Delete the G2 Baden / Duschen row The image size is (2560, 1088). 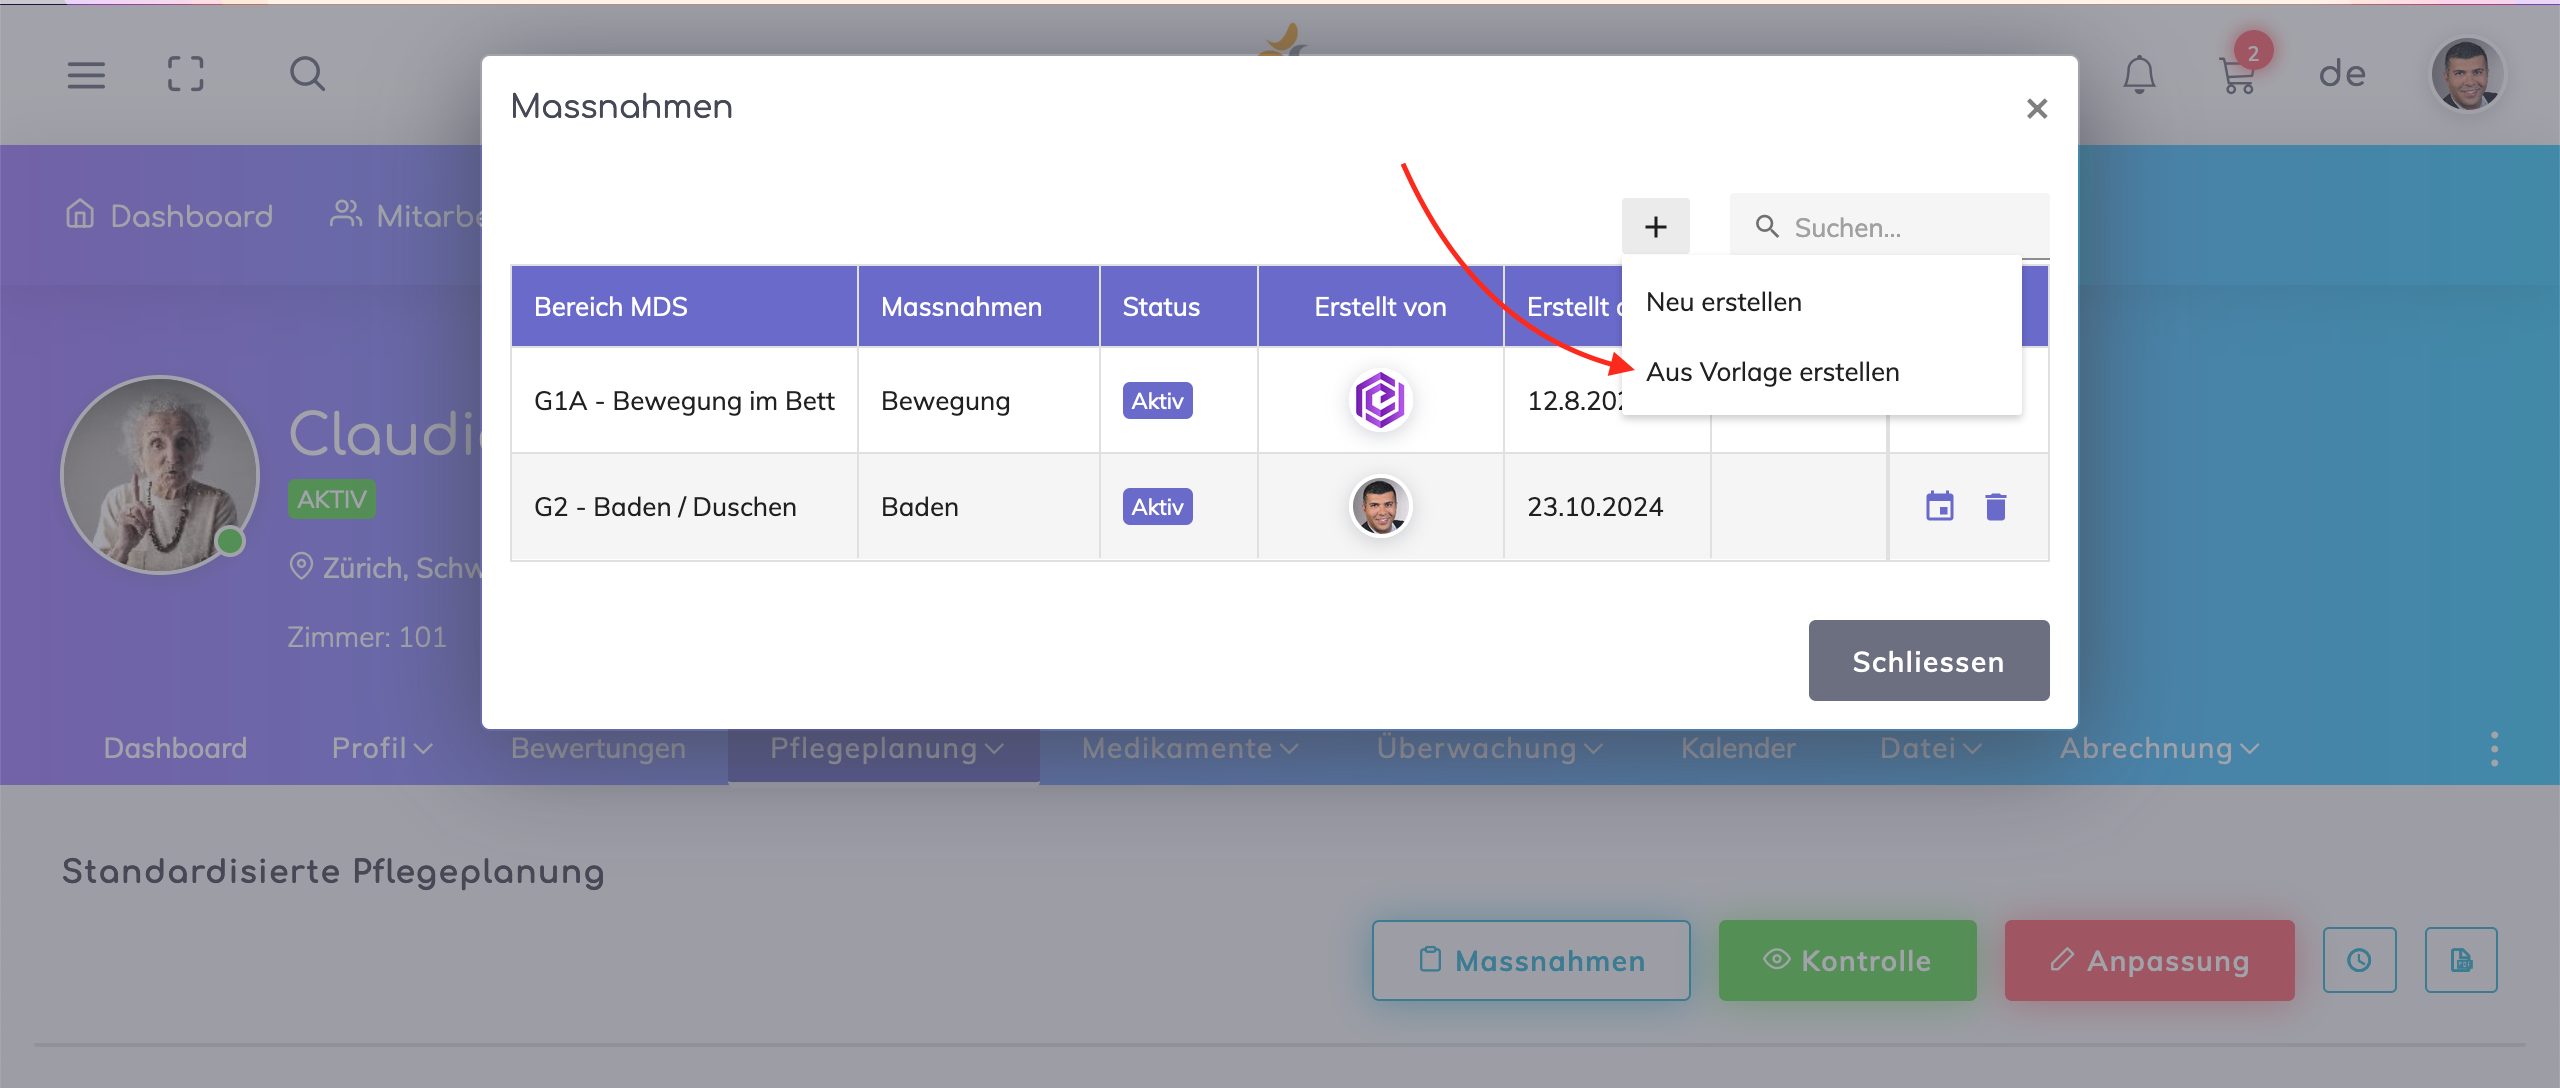click(1995, 507)
